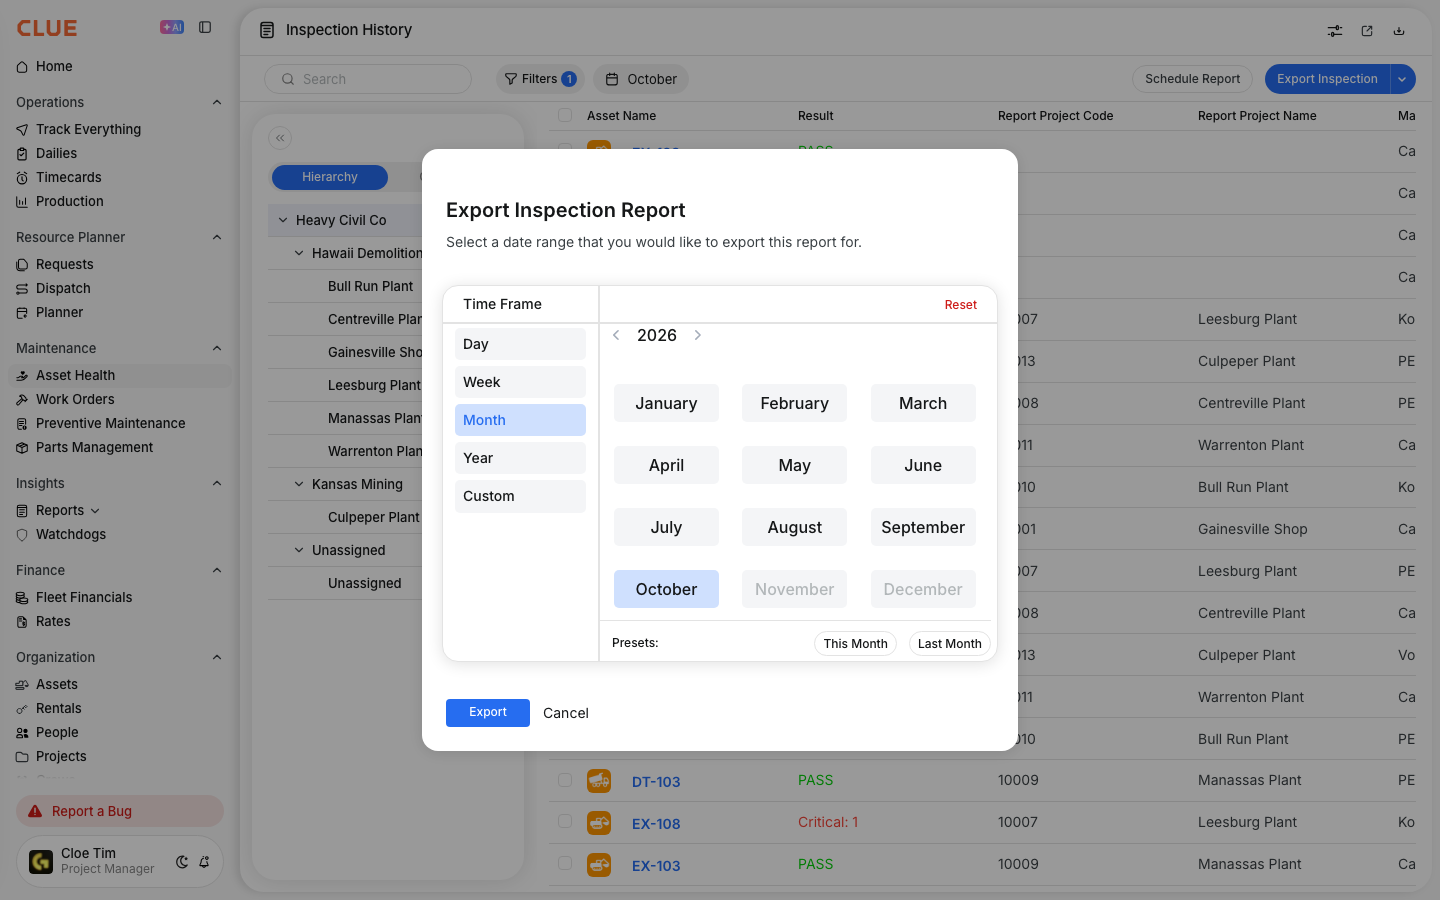Open Fleet Financials in sidebar
Screen dimensions: 1440x900
(84, 597)
